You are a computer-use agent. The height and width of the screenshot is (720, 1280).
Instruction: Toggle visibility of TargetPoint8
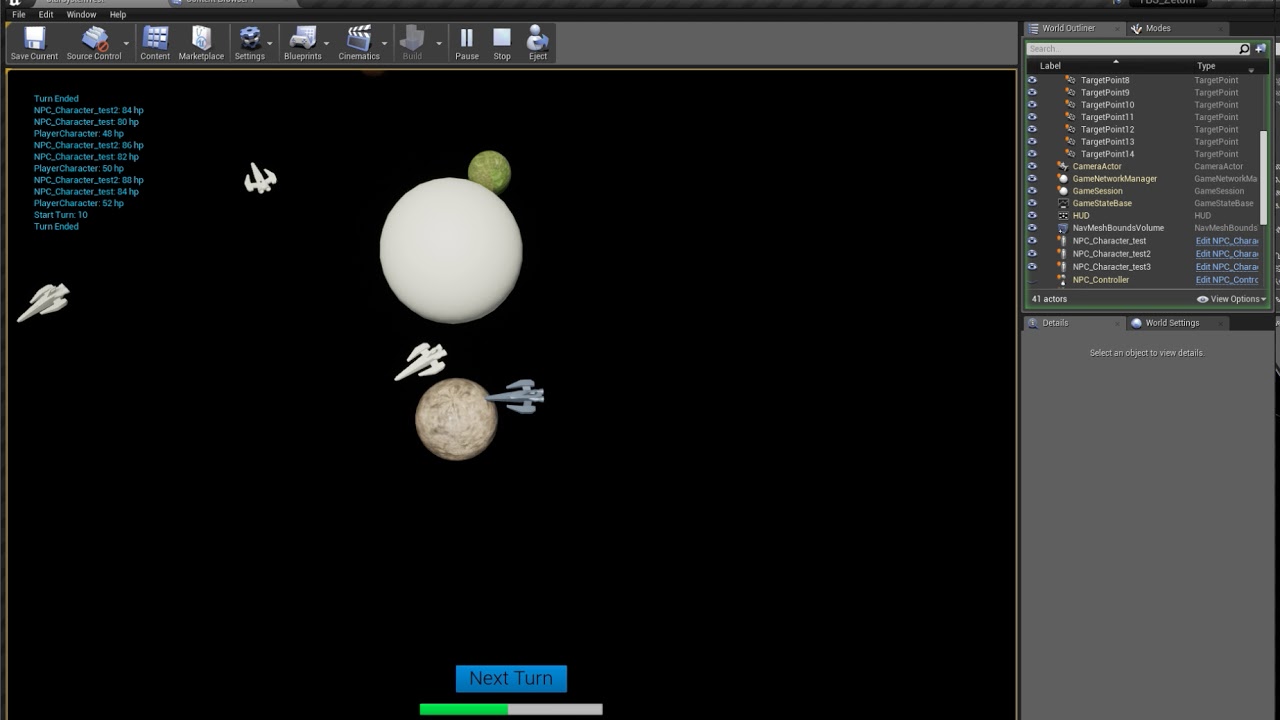[1032, 80]
